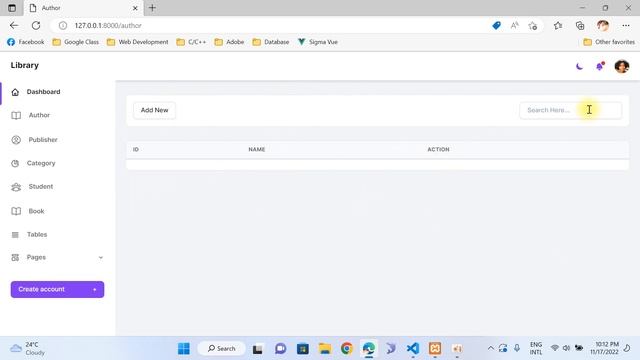Open the Dashboard sidebar item
The image size is (640, 360).
coord(43,92)
